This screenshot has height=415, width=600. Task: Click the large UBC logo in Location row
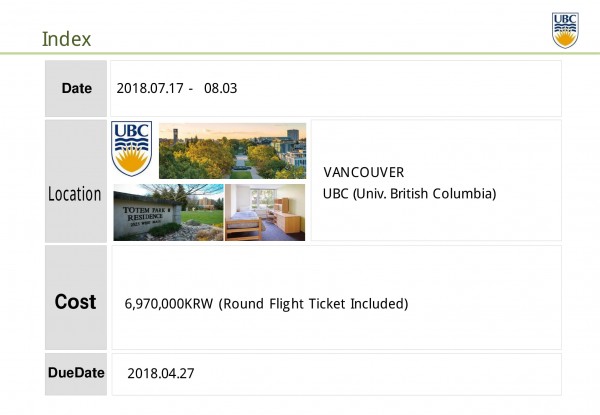132,149
